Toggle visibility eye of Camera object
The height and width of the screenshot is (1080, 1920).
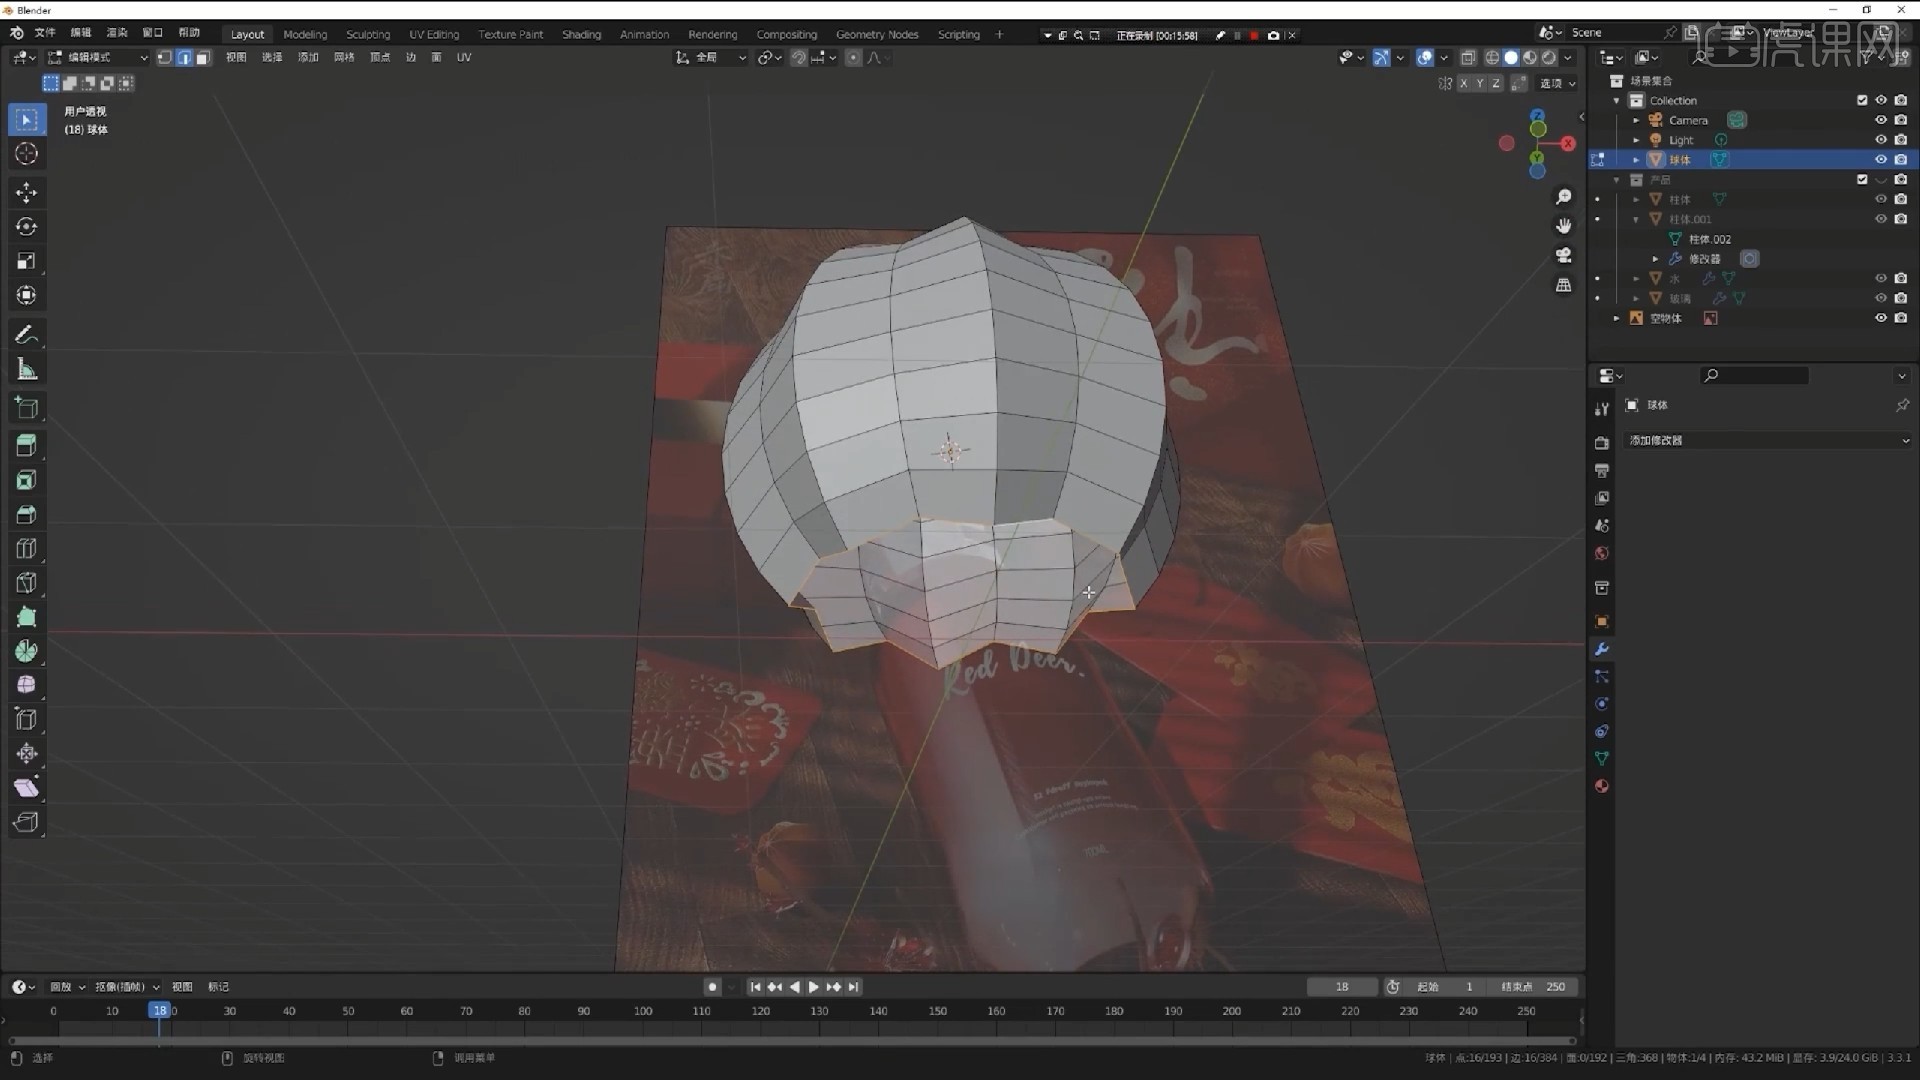click(x=1881, y=120)
